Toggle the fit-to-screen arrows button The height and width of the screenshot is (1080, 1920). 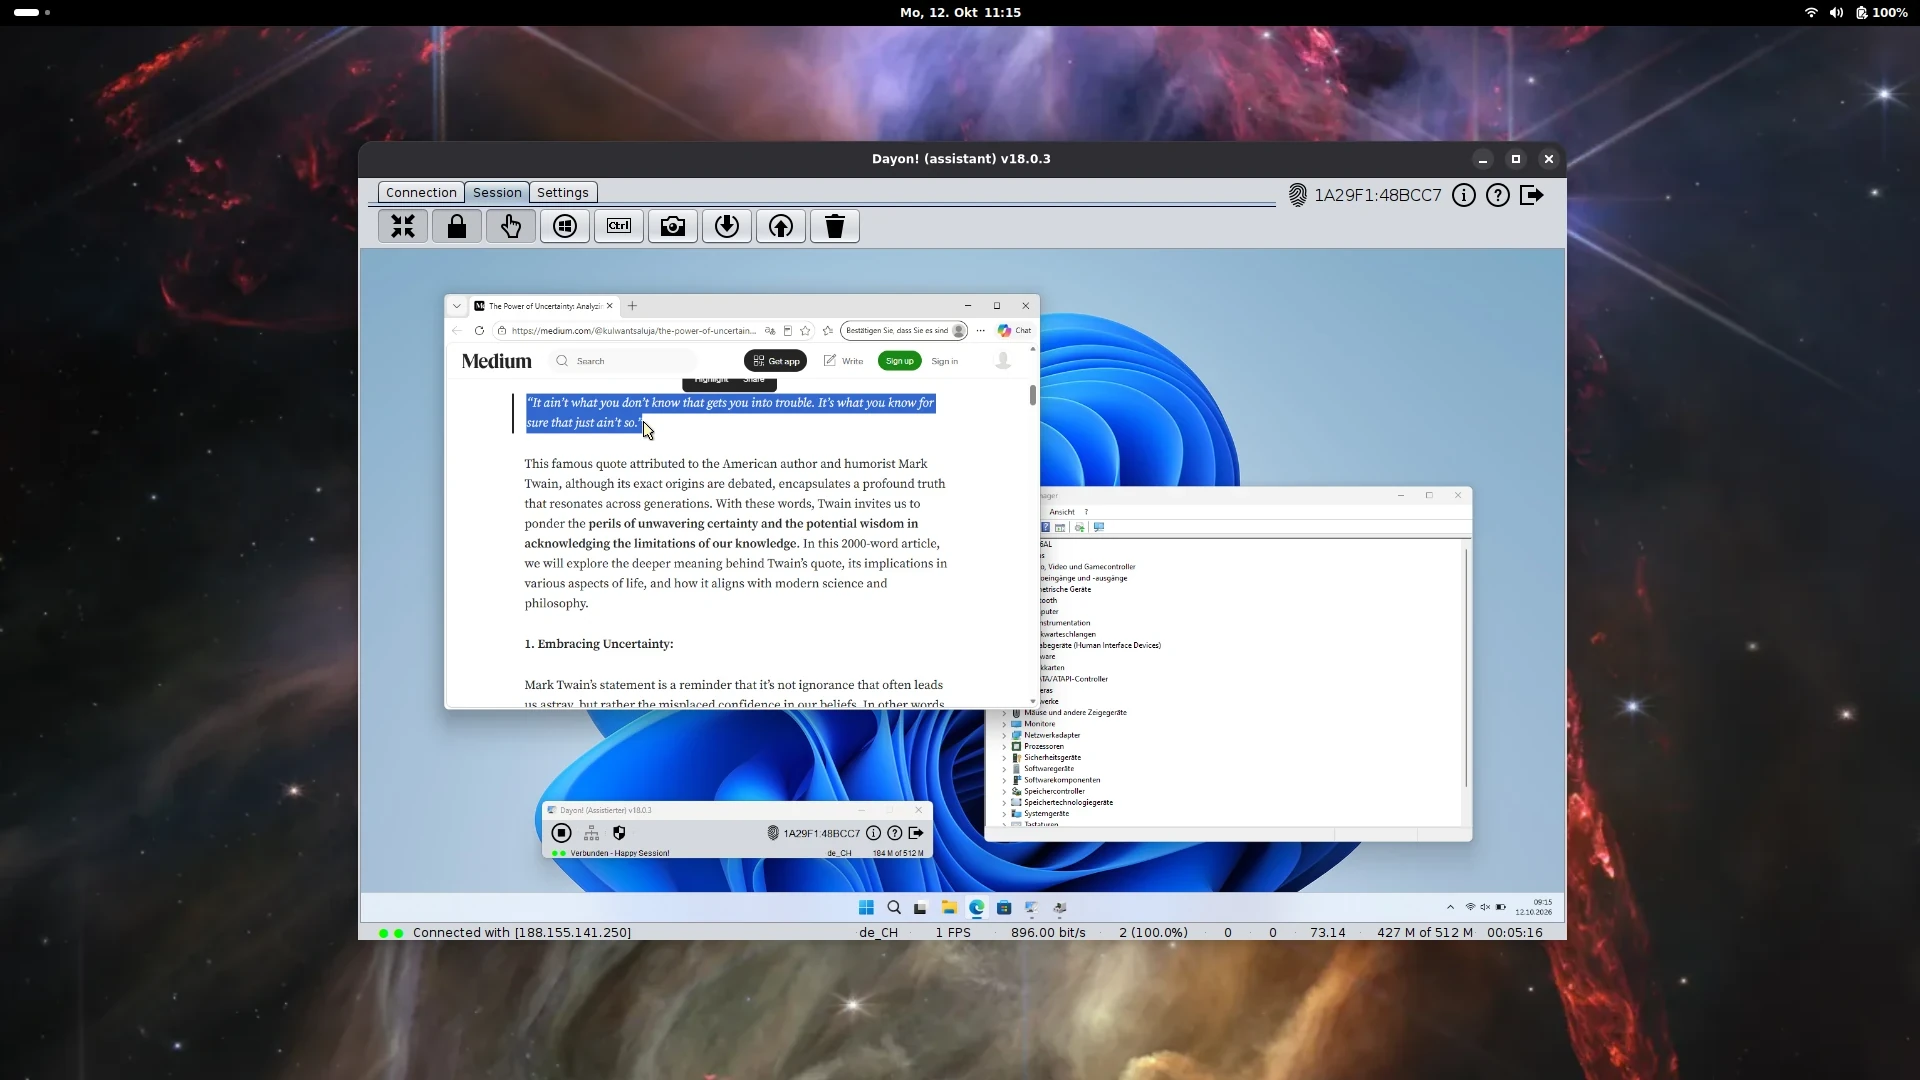[403, 227]
